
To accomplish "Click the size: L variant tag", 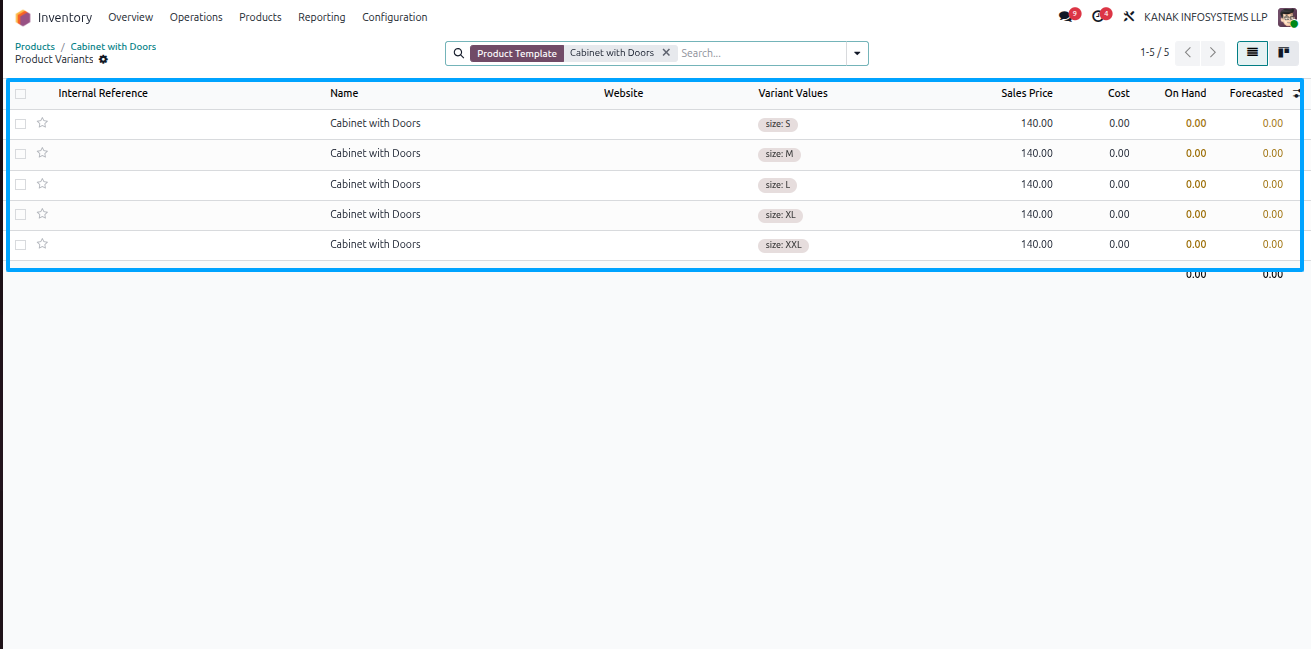I will point(777,185).
